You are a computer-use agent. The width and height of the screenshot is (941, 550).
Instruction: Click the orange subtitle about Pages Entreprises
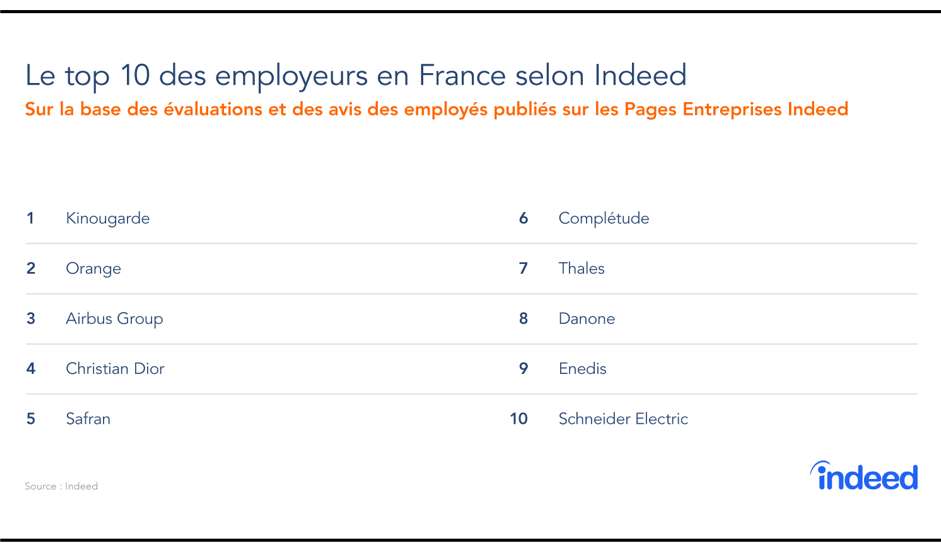(x=436, y=110)
